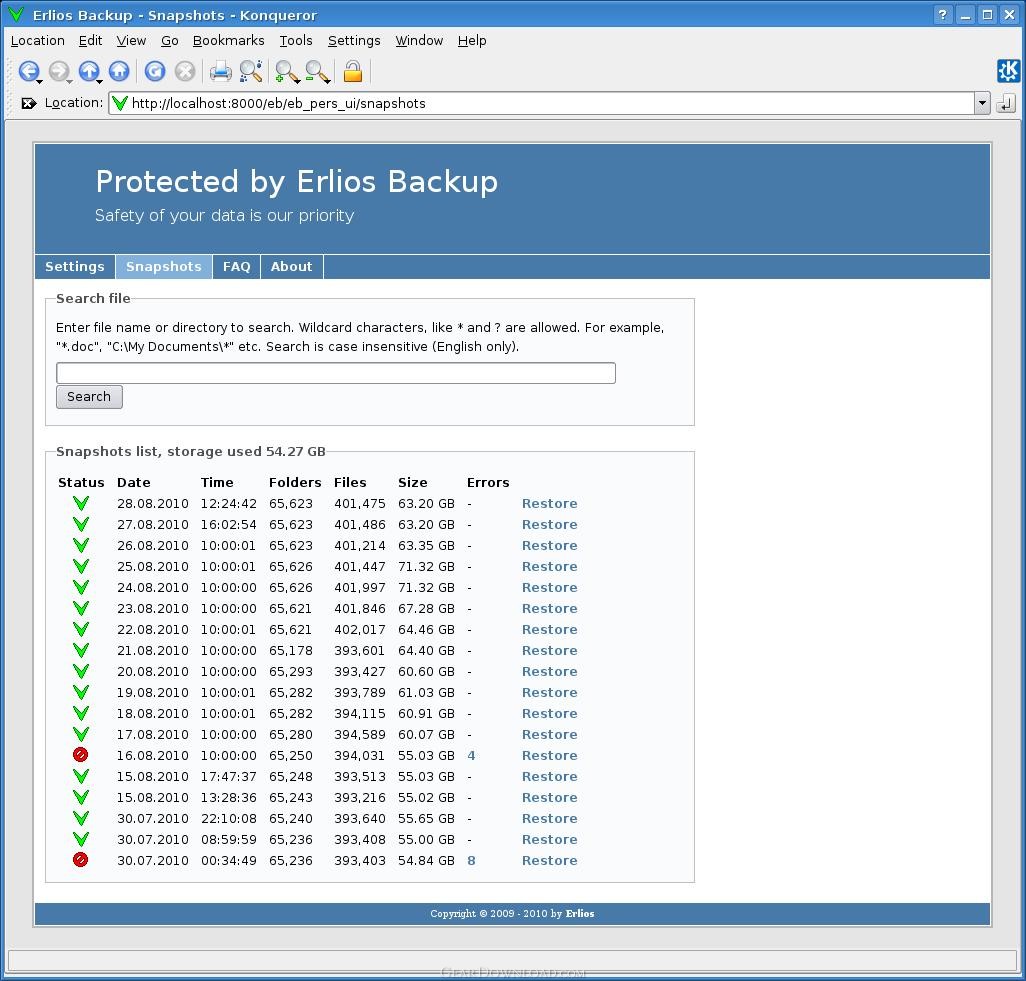Image resolution: width=1026 pixels, height=981 pixels.
Task: Click the 13:28:36 time cell
Action: (x=228, y=797)
